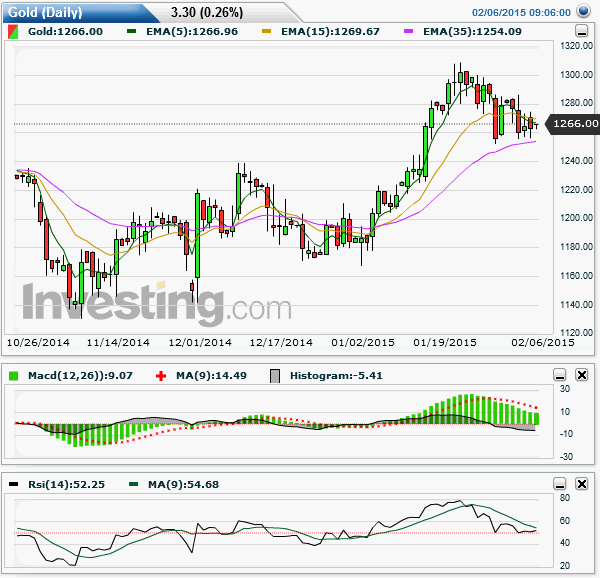Click the 10/26/2014 date axis label
This screenshot has height=578, width=600.
38,342
